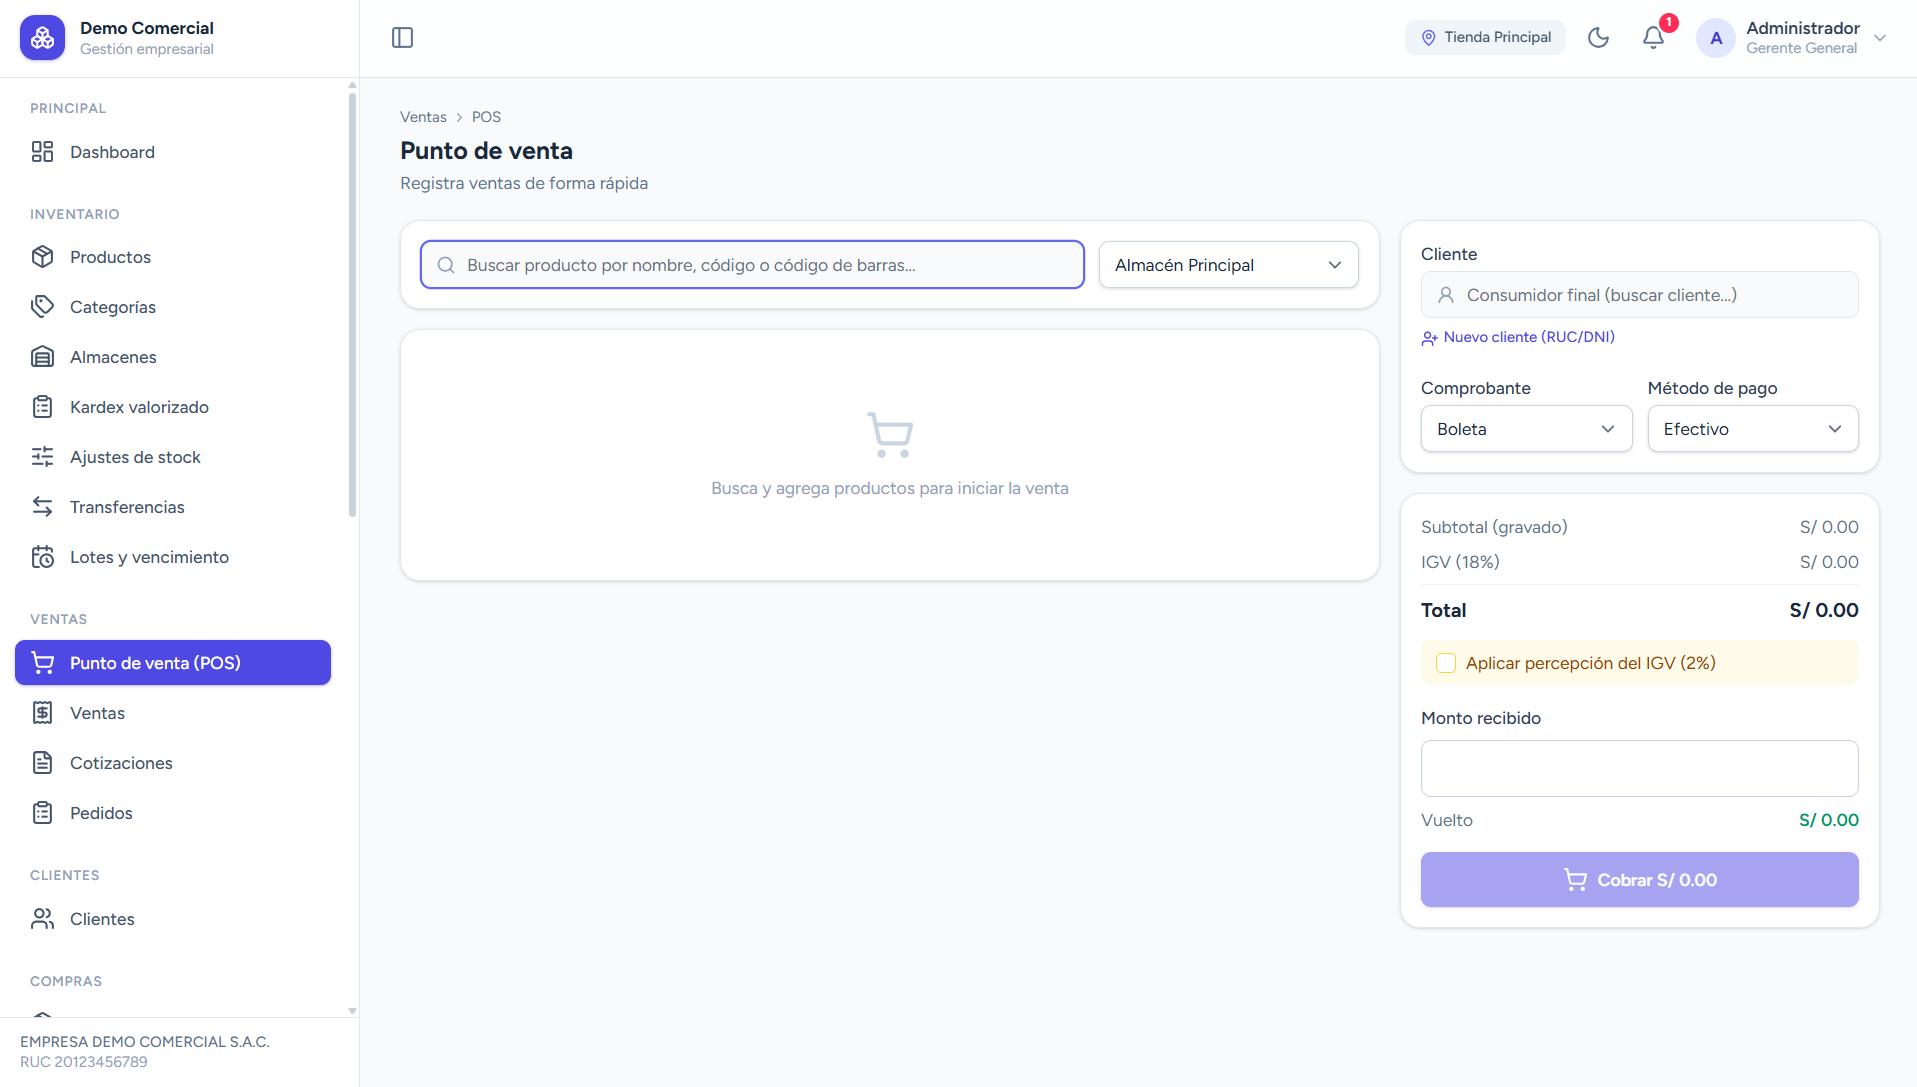Expand the Almacén Principal dropdown
Screen dimensions: 1917x1087
pyautogui.click(x=1228, y=265)
